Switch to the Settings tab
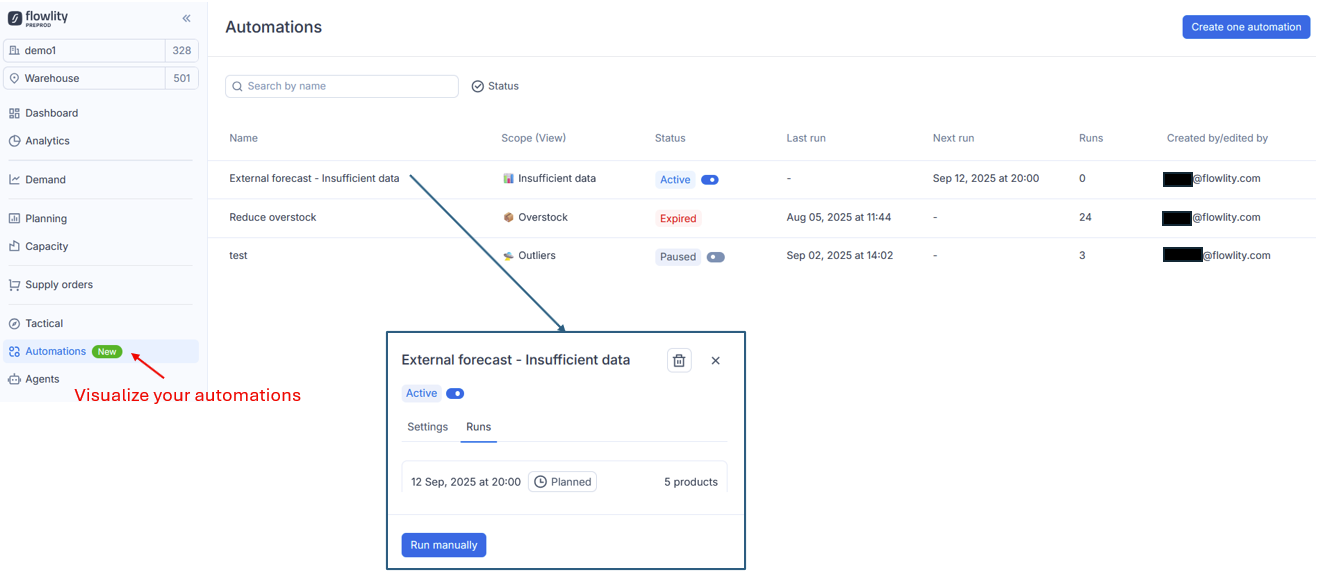Image resolution: width=1321 pixels, height=580 pixels. point(427,427)
